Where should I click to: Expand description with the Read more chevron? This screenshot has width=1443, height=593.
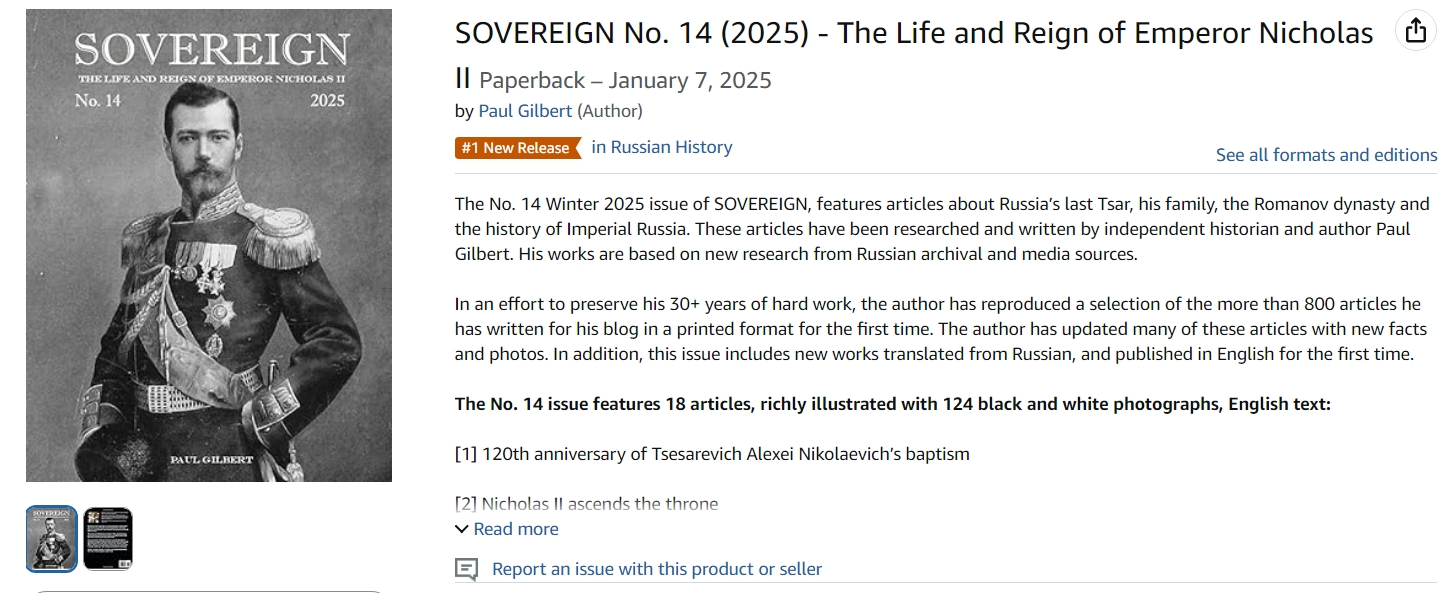tap(461, 529)
